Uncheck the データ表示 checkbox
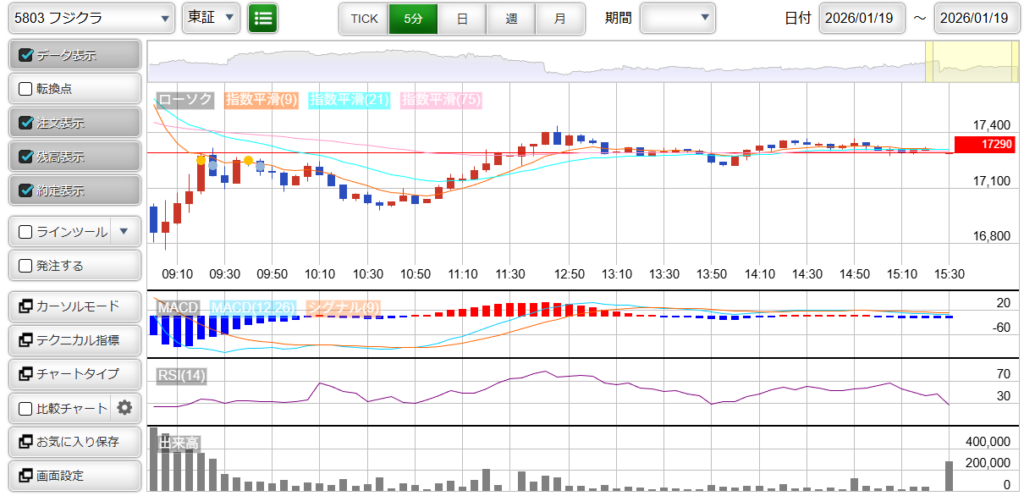 (x=27, y=55)
